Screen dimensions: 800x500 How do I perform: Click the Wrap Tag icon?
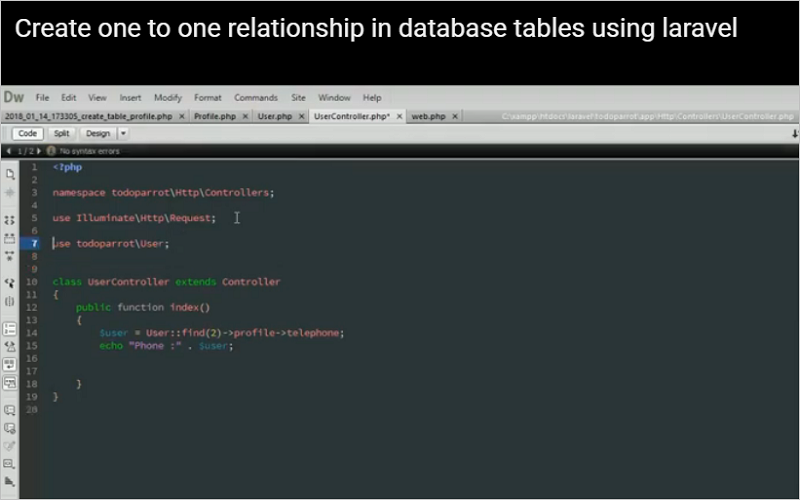[x=10, y=446]
